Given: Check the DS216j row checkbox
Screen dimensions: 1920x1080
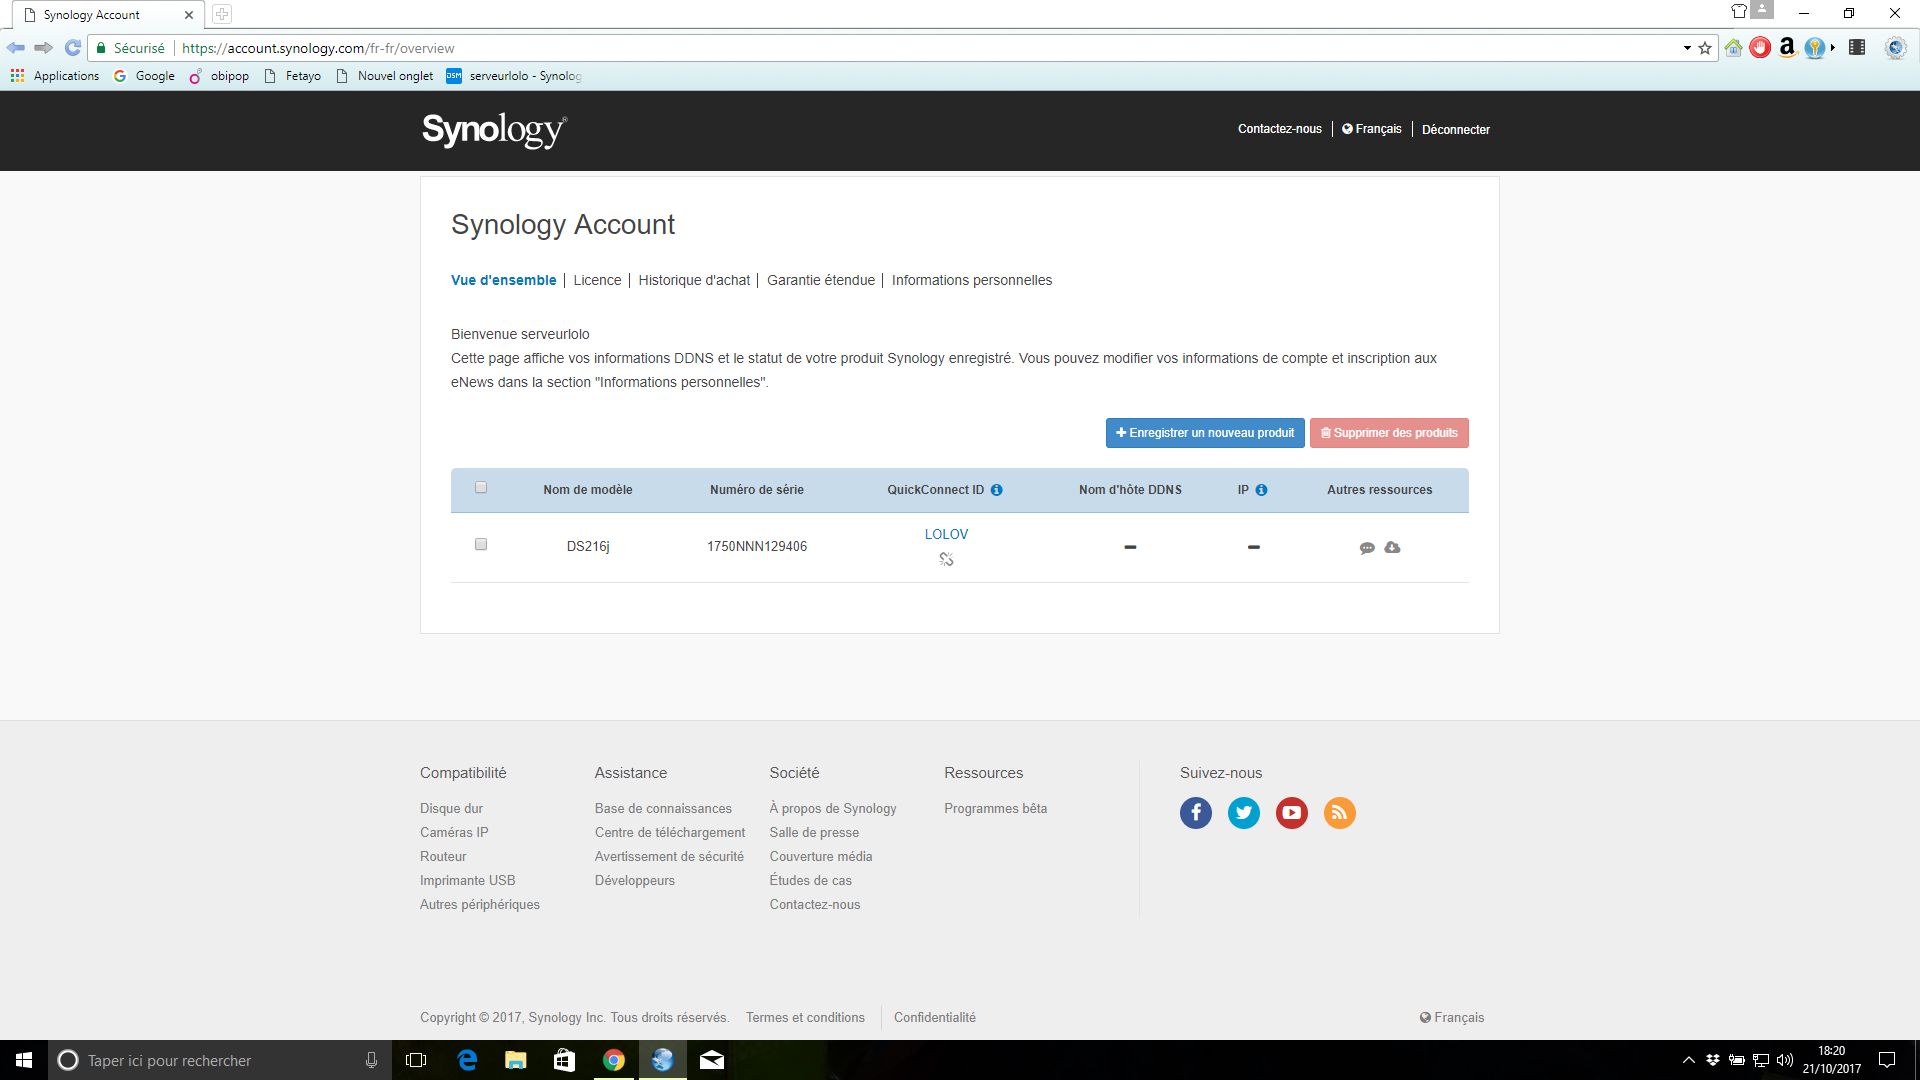Looking at the screenshot, I should (481, 544).
